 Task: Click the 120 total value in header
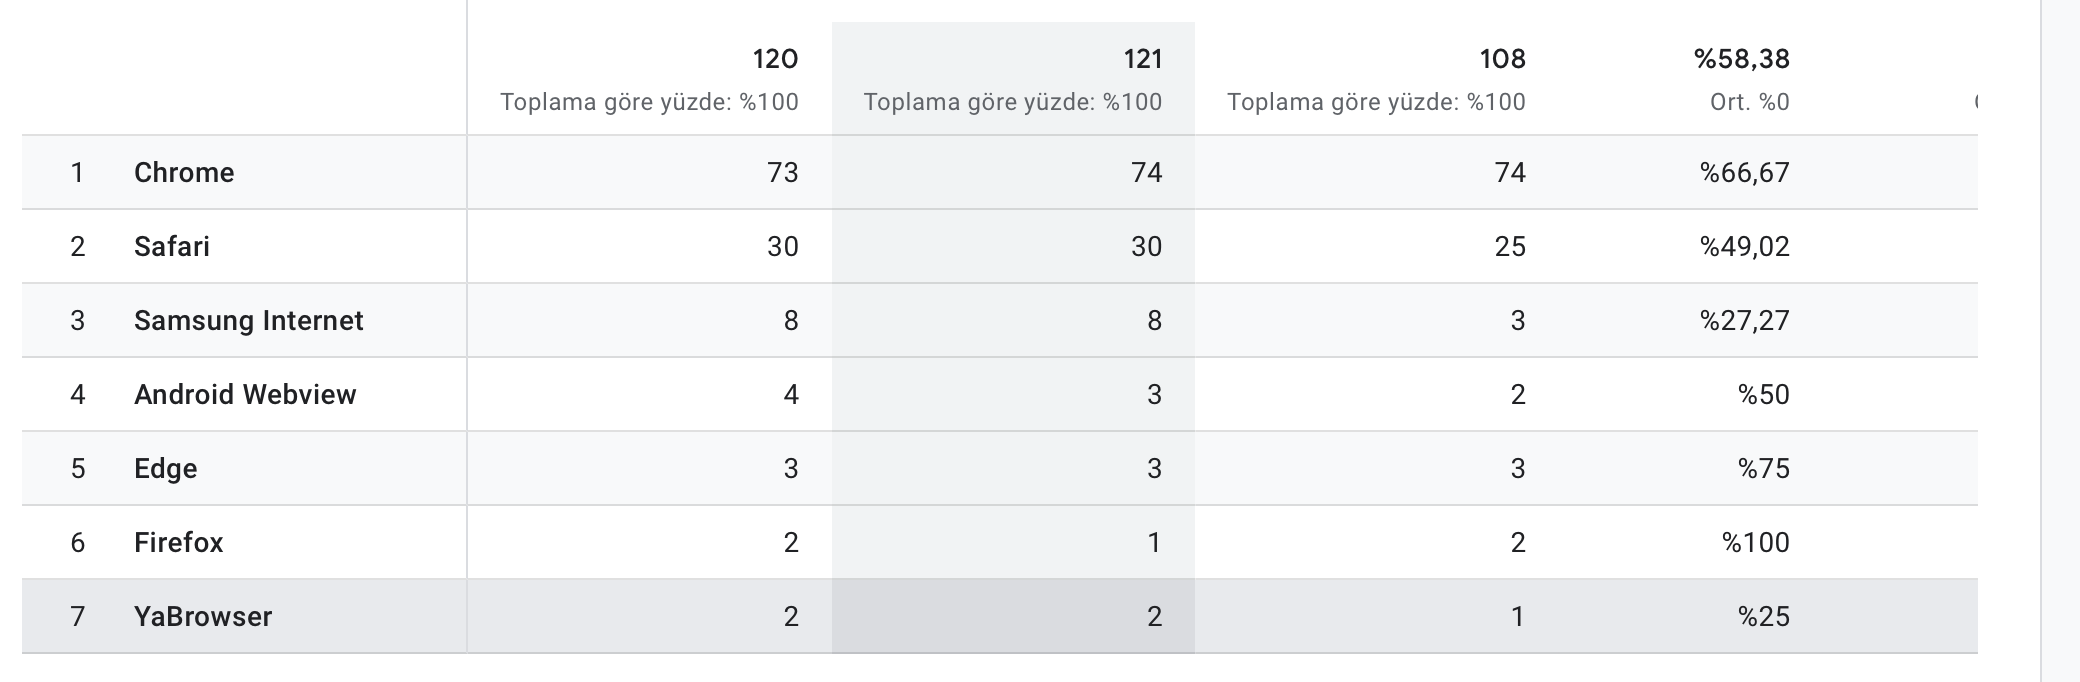point(775,59)
